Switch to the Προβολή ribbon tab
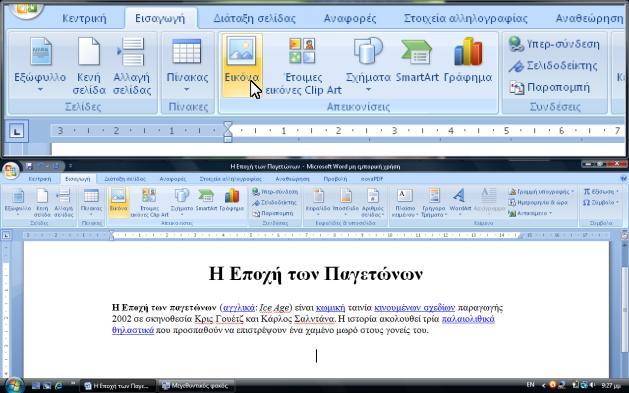This screenshot has height=393, width=629. [335, 179]
